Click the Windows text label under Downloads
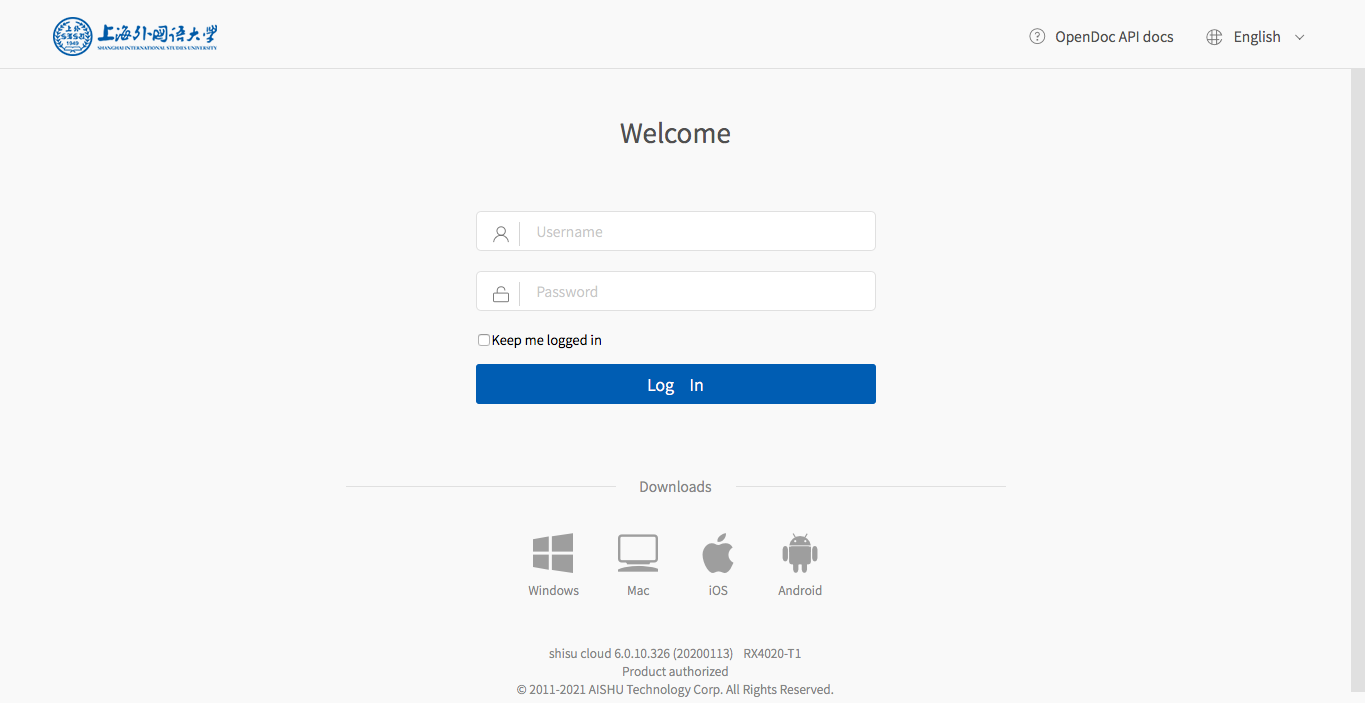The image size is (1365, 703). click(x=553, y=591)
